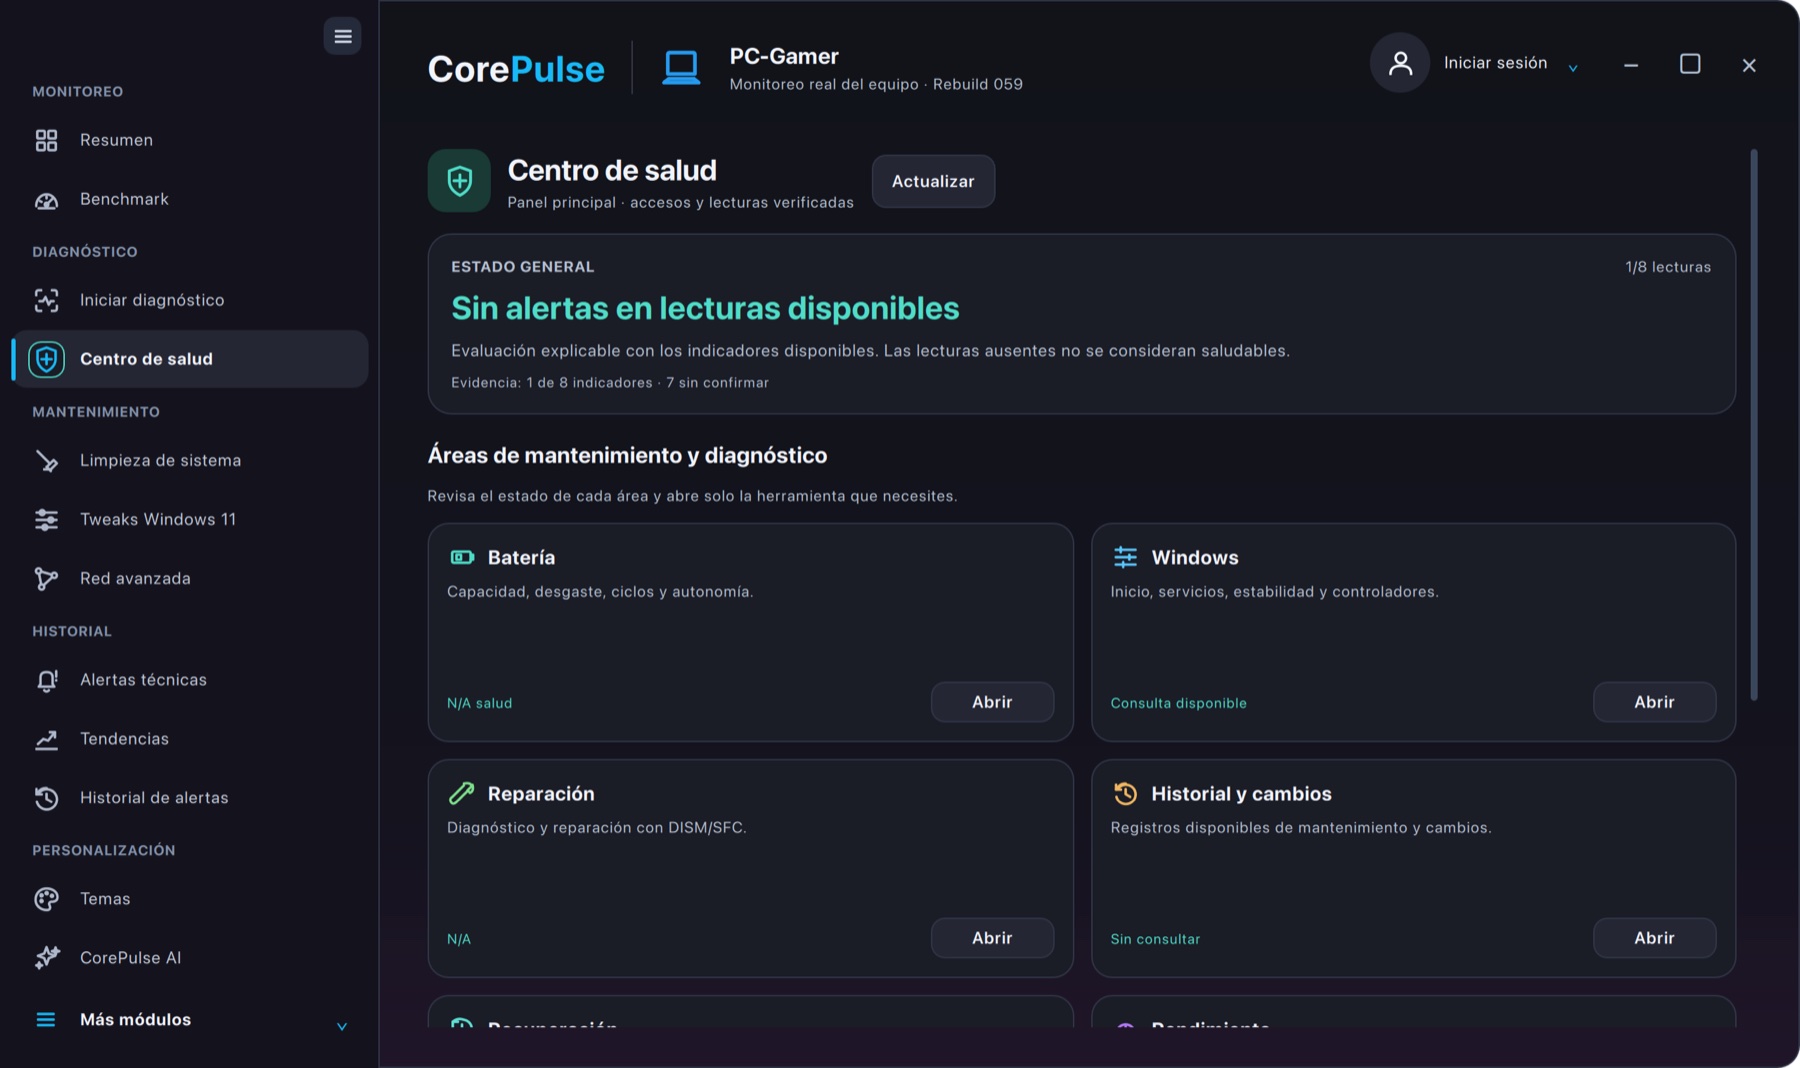The width and height of the screenshot is (1800, 1068).
Task: Open the Benchmark section
Action: click(190, 200)
